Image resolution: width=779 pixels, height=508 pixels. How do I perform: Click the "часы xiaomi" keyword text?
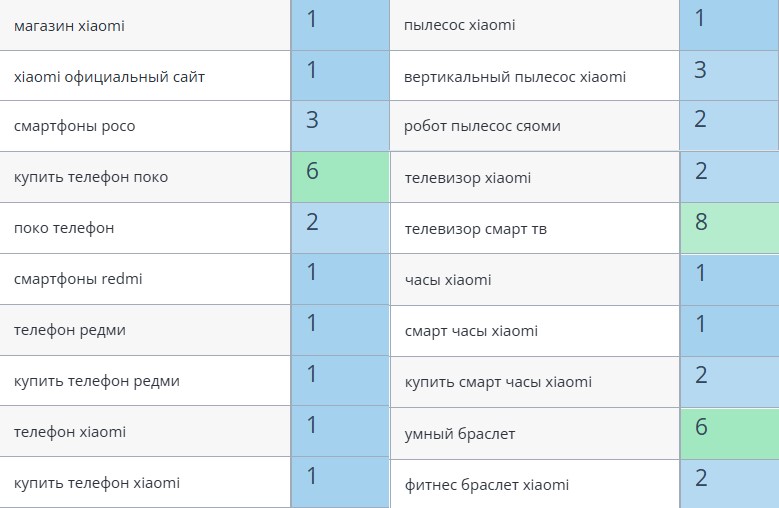[448, 280]
